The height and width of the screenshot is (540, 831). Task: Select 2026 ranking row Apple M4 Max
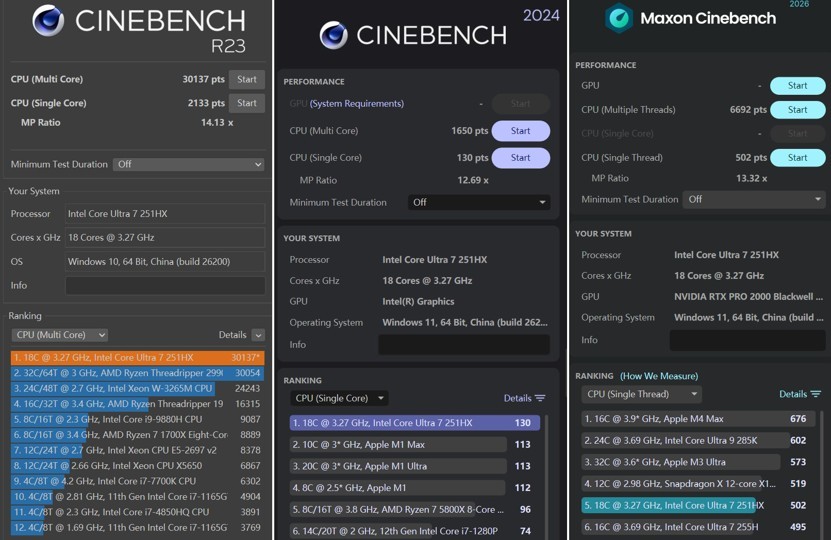tap(698, 419)
